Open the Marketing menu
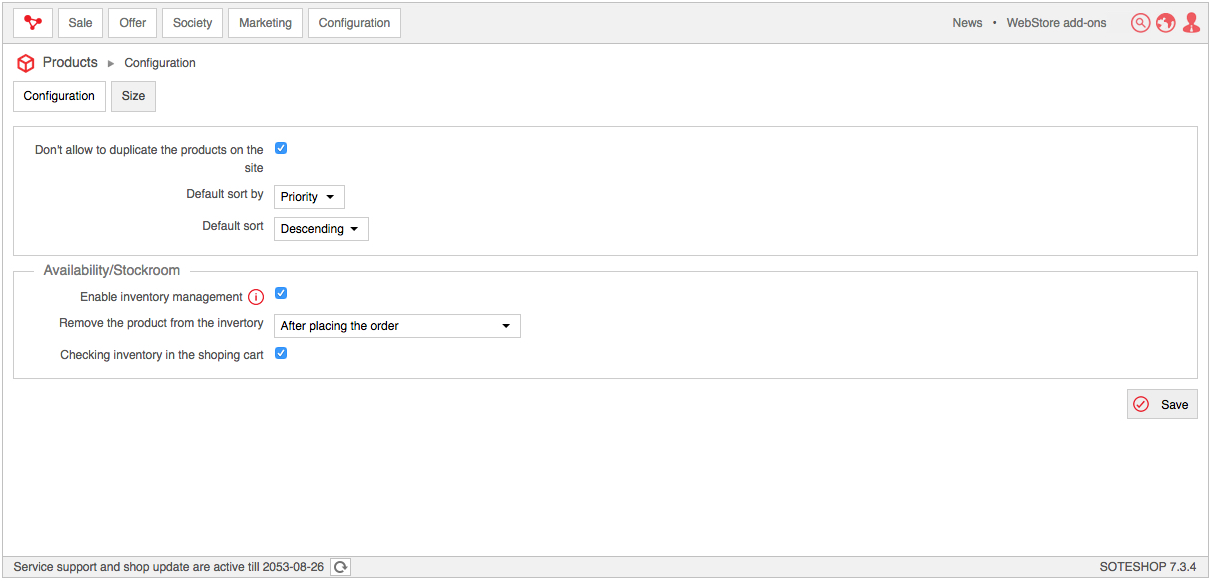 pos(265,23)
